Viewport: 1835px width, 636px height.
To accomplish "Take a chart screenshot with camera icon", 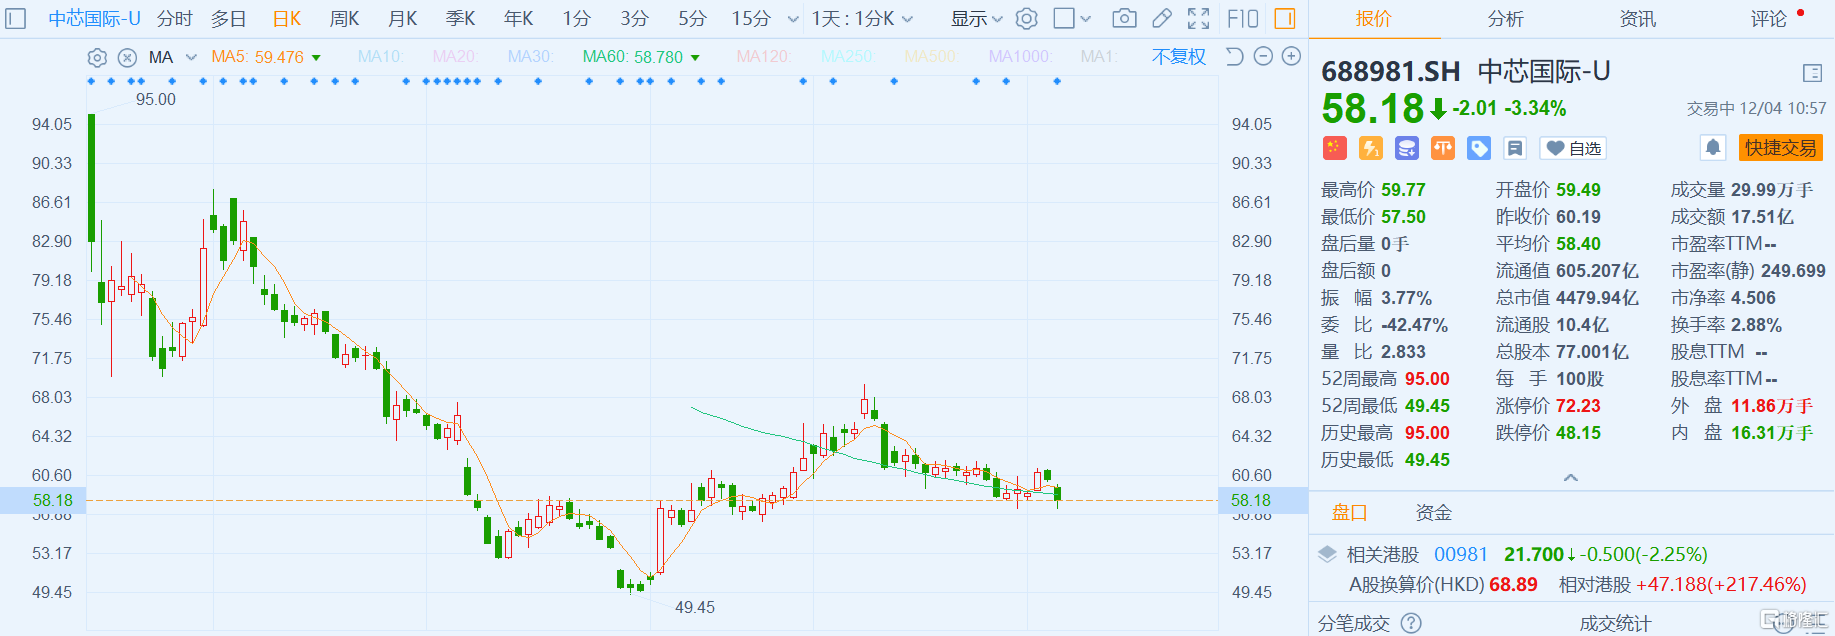I will point(1124,18).
